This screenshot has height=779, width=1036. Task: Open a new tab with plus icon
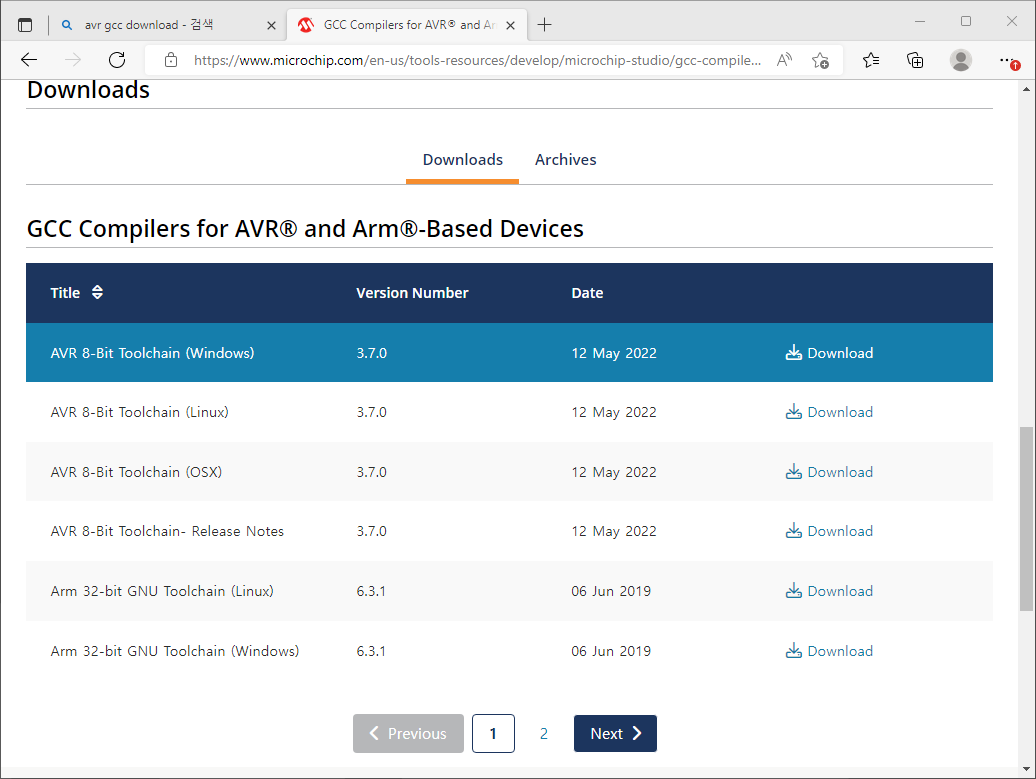tap(544, 25)
